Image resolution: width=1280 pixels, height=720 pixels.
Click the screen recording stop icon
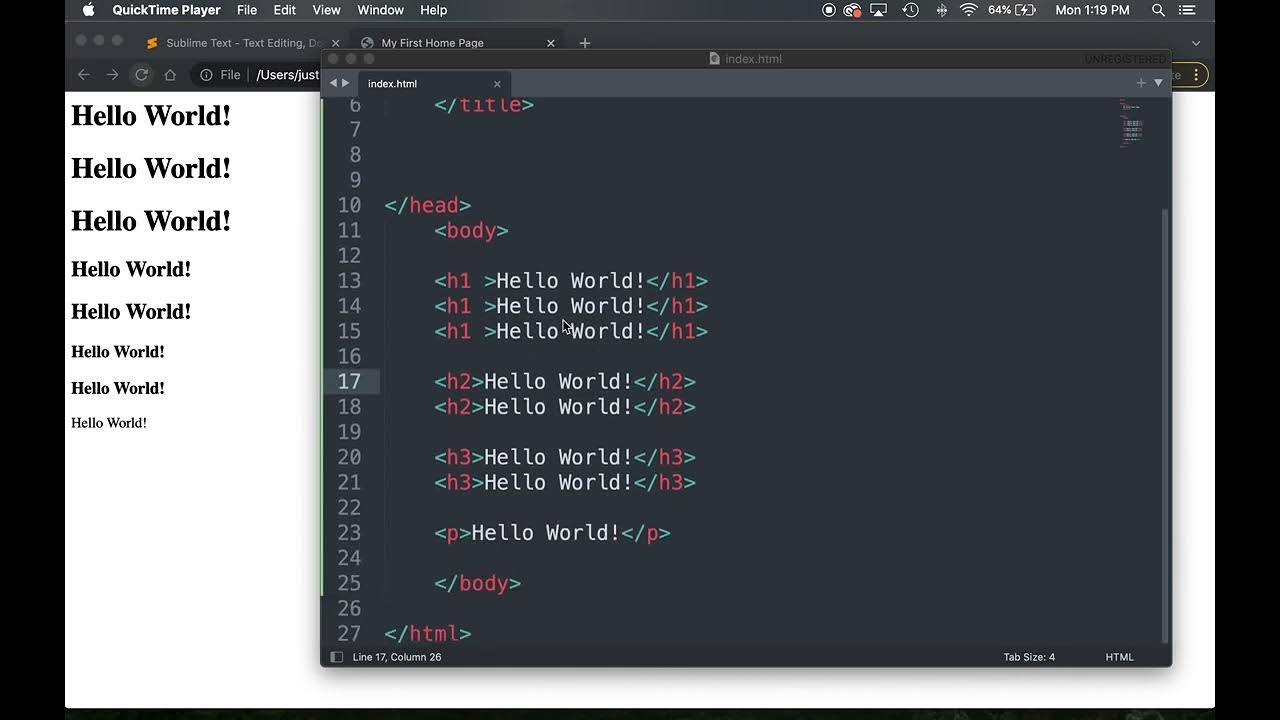[829, 10]
